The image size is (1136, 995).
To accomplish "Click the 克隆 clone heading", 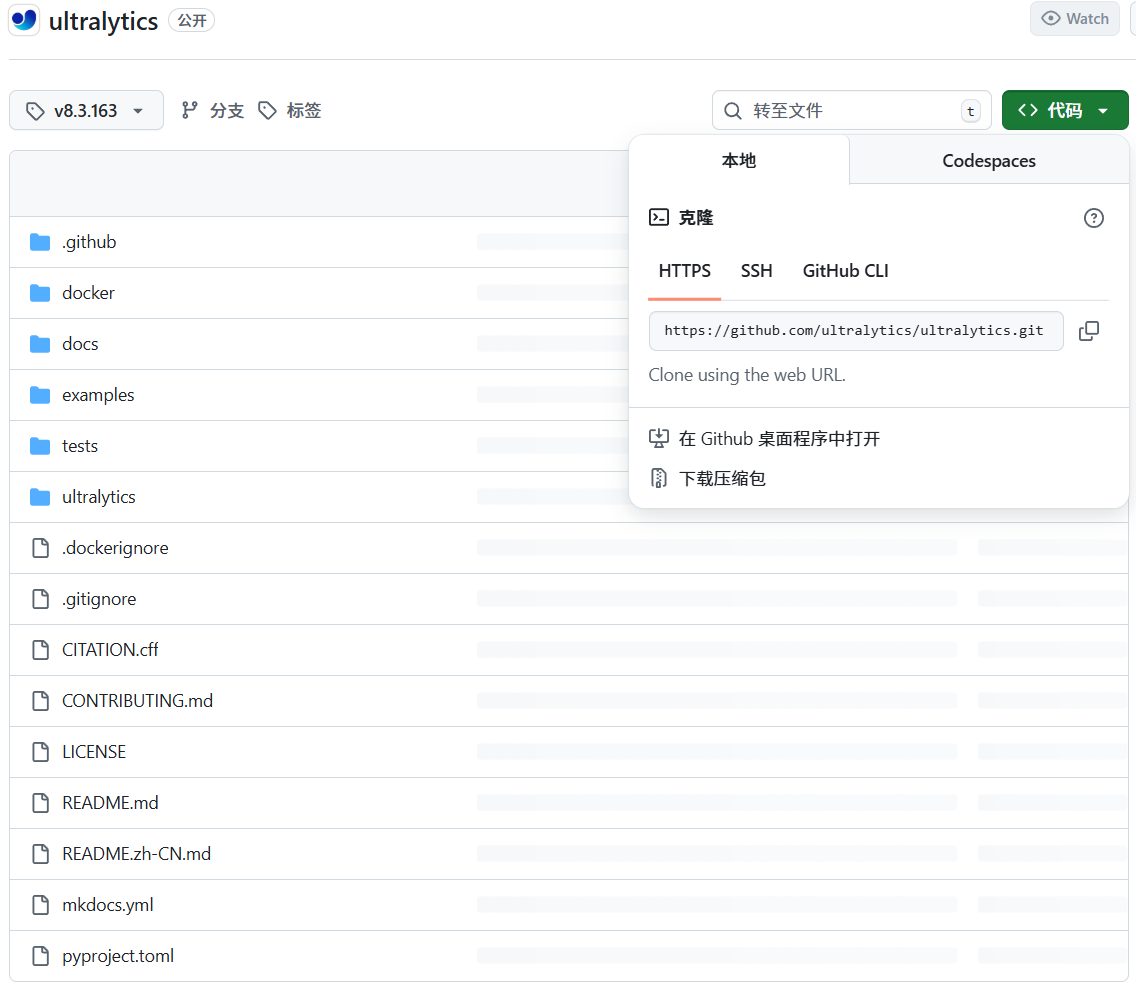I will tap(696, 217).
